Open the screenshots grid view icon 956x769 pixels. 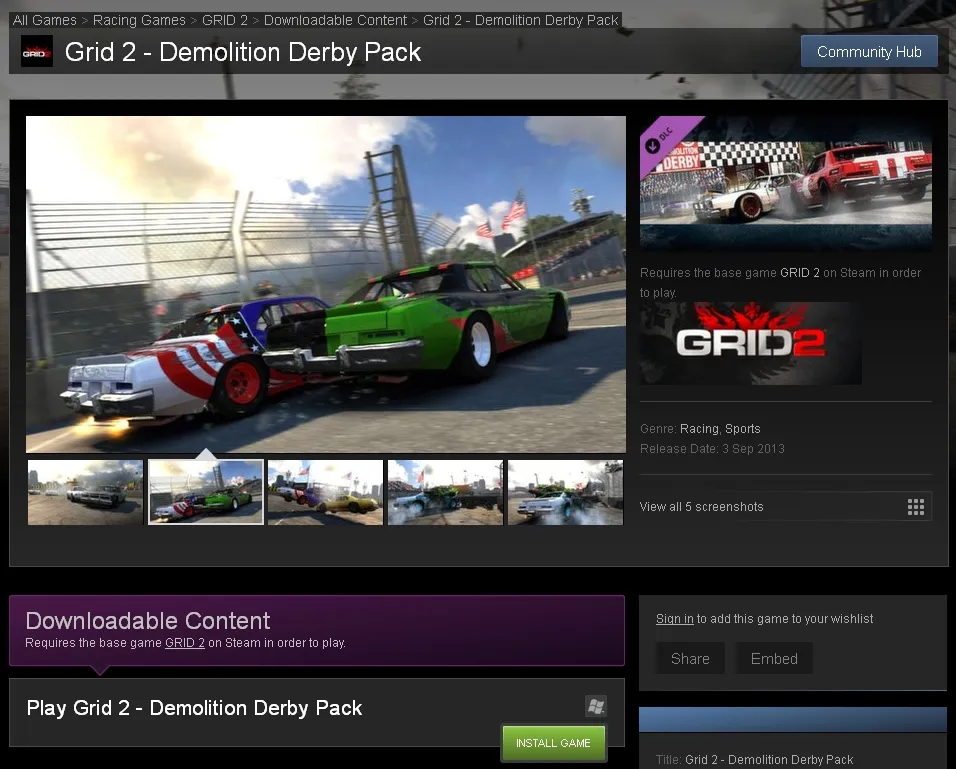point(915,507)
